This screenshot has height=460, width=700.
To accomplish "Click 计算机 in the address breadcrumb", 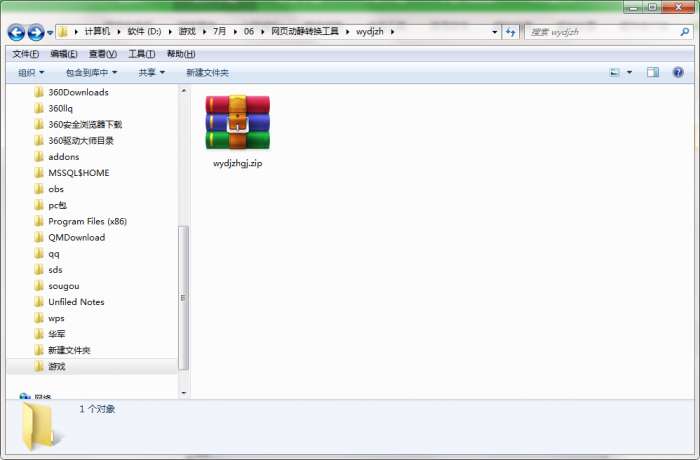I will 97,31.
